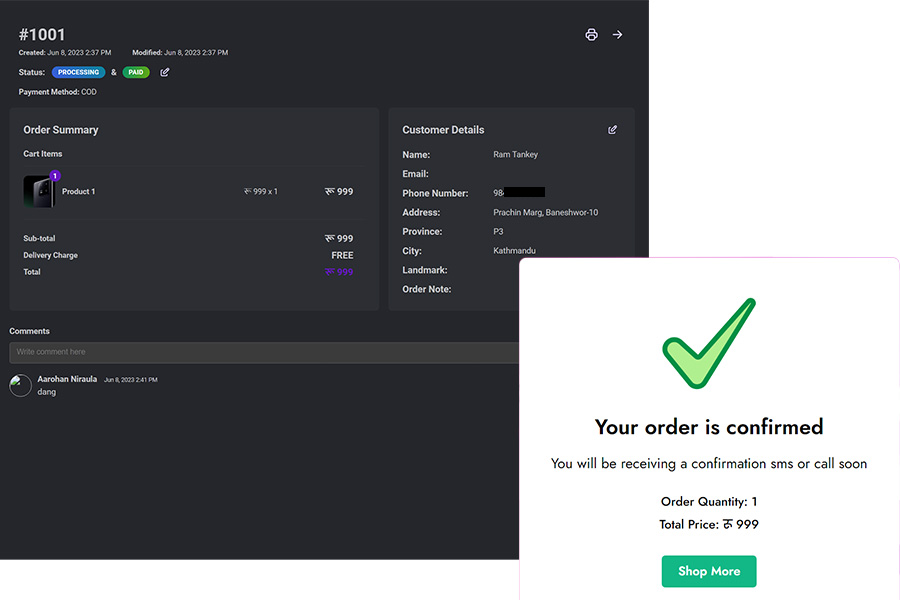Click the print order icon
Image resolution: width=900 pixels, height=600 pixels.
(591, 35)
